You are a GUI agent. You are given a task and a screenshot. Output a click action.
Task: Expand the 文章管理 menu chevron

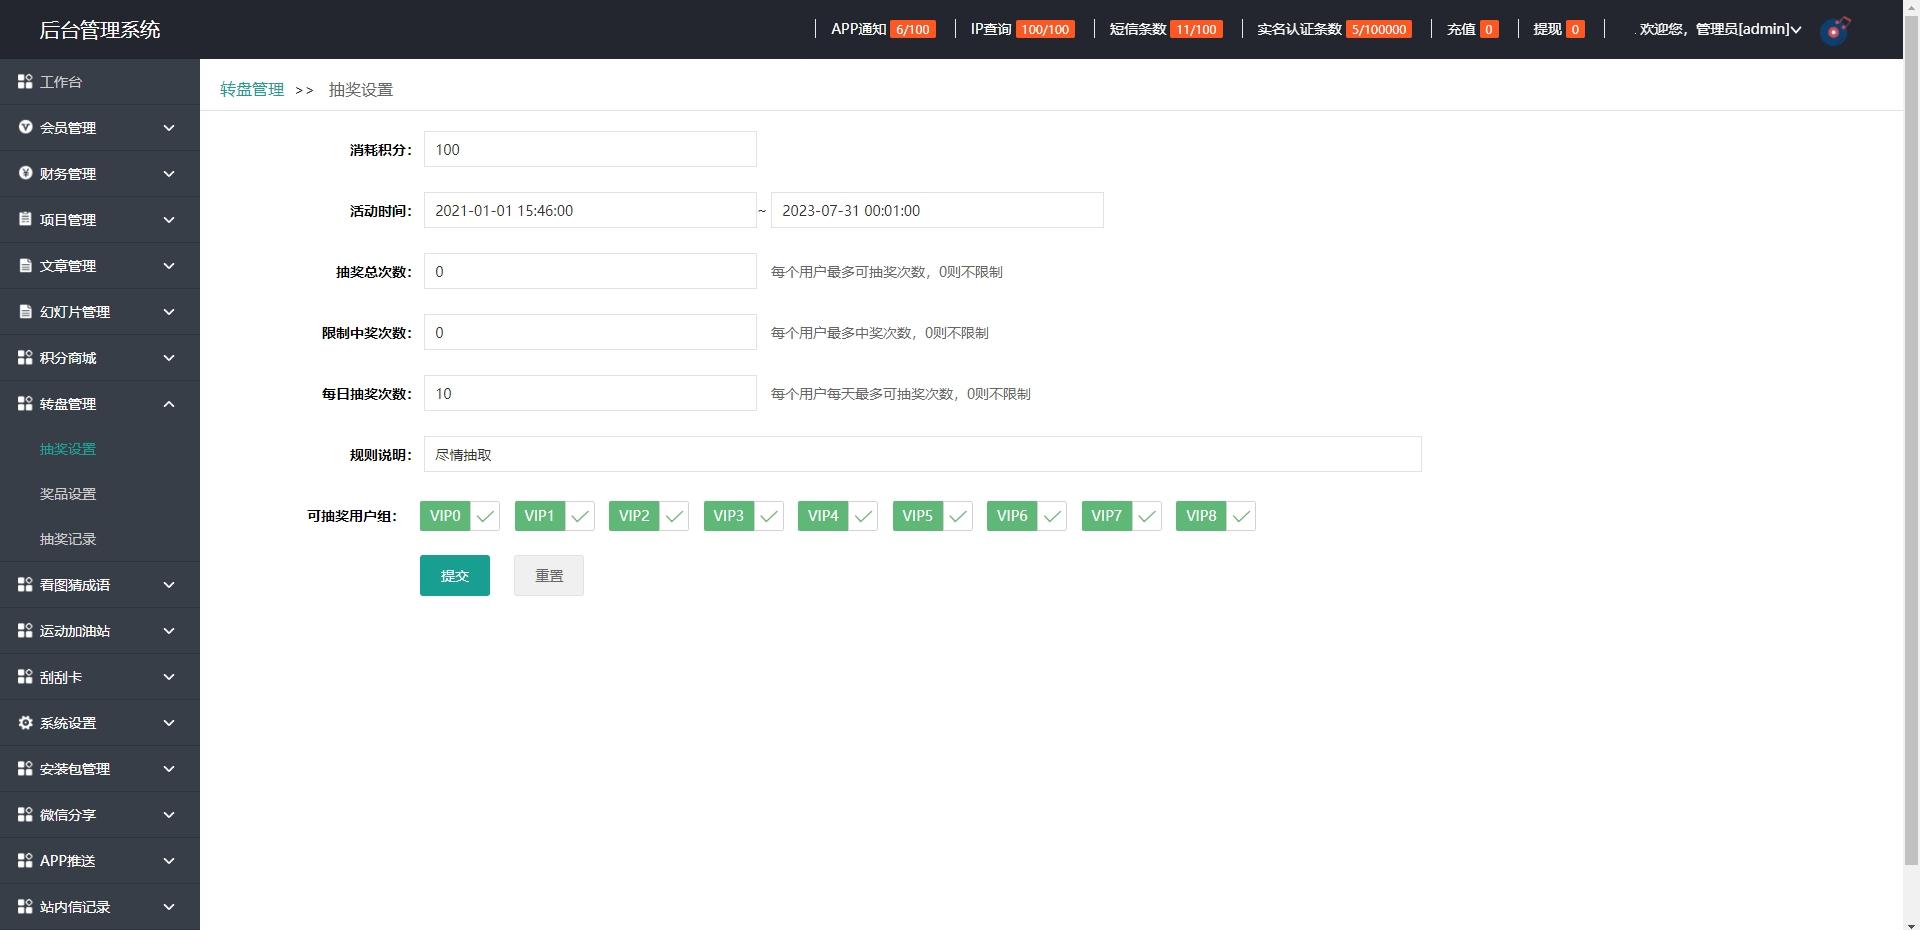pos(169,266)
